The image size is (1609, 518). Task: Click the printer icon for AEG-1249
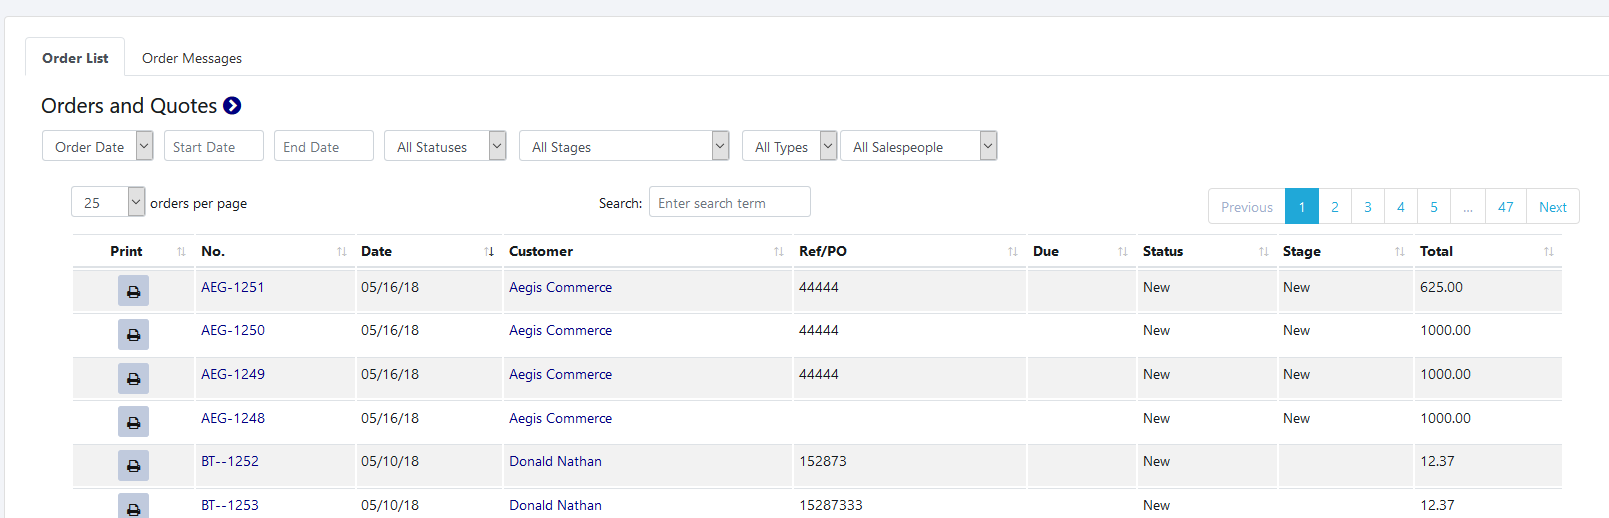(133, 378)
